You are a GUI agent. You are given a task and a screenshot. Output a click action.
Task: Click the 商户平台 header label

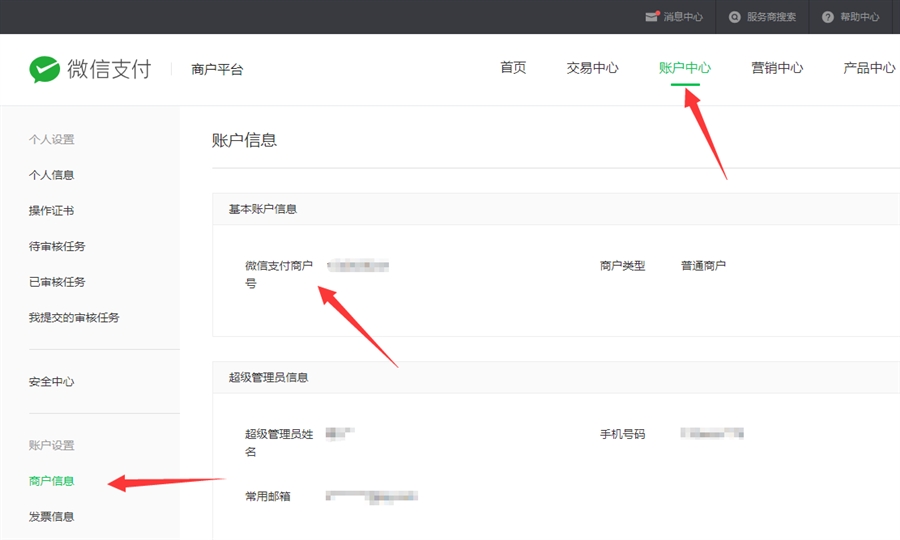[x=217, y=70]
